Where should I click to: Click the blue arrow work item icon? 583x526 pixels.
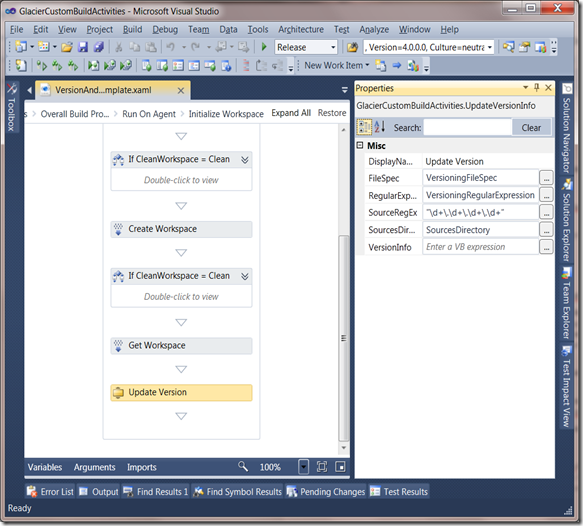coord(397,66)
